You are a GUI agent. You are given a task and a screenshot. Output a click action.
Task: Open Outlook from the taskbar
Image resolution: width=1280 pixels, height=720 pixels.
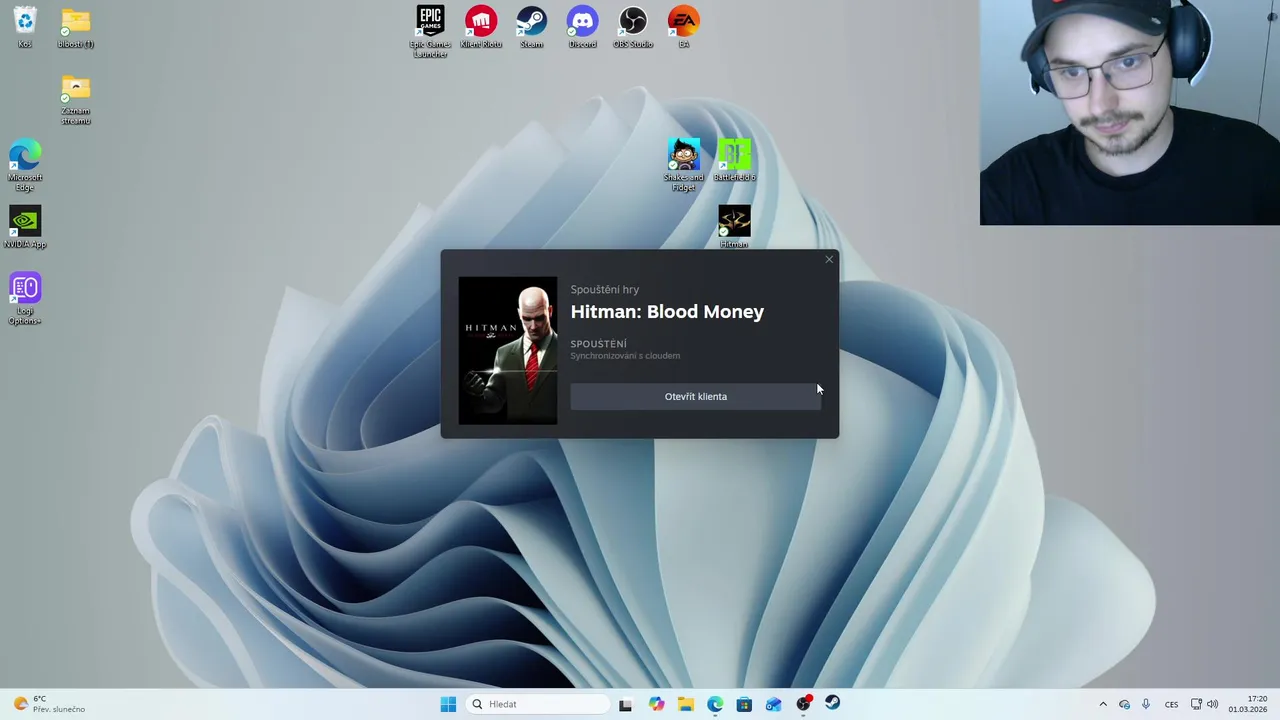[773, 704]
